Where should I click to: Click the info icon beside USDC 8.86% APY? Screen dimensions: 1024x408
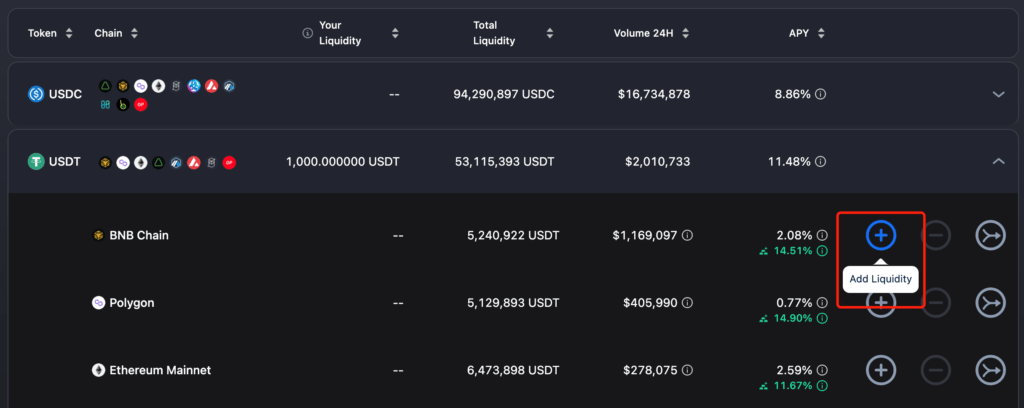coord(820,94)
